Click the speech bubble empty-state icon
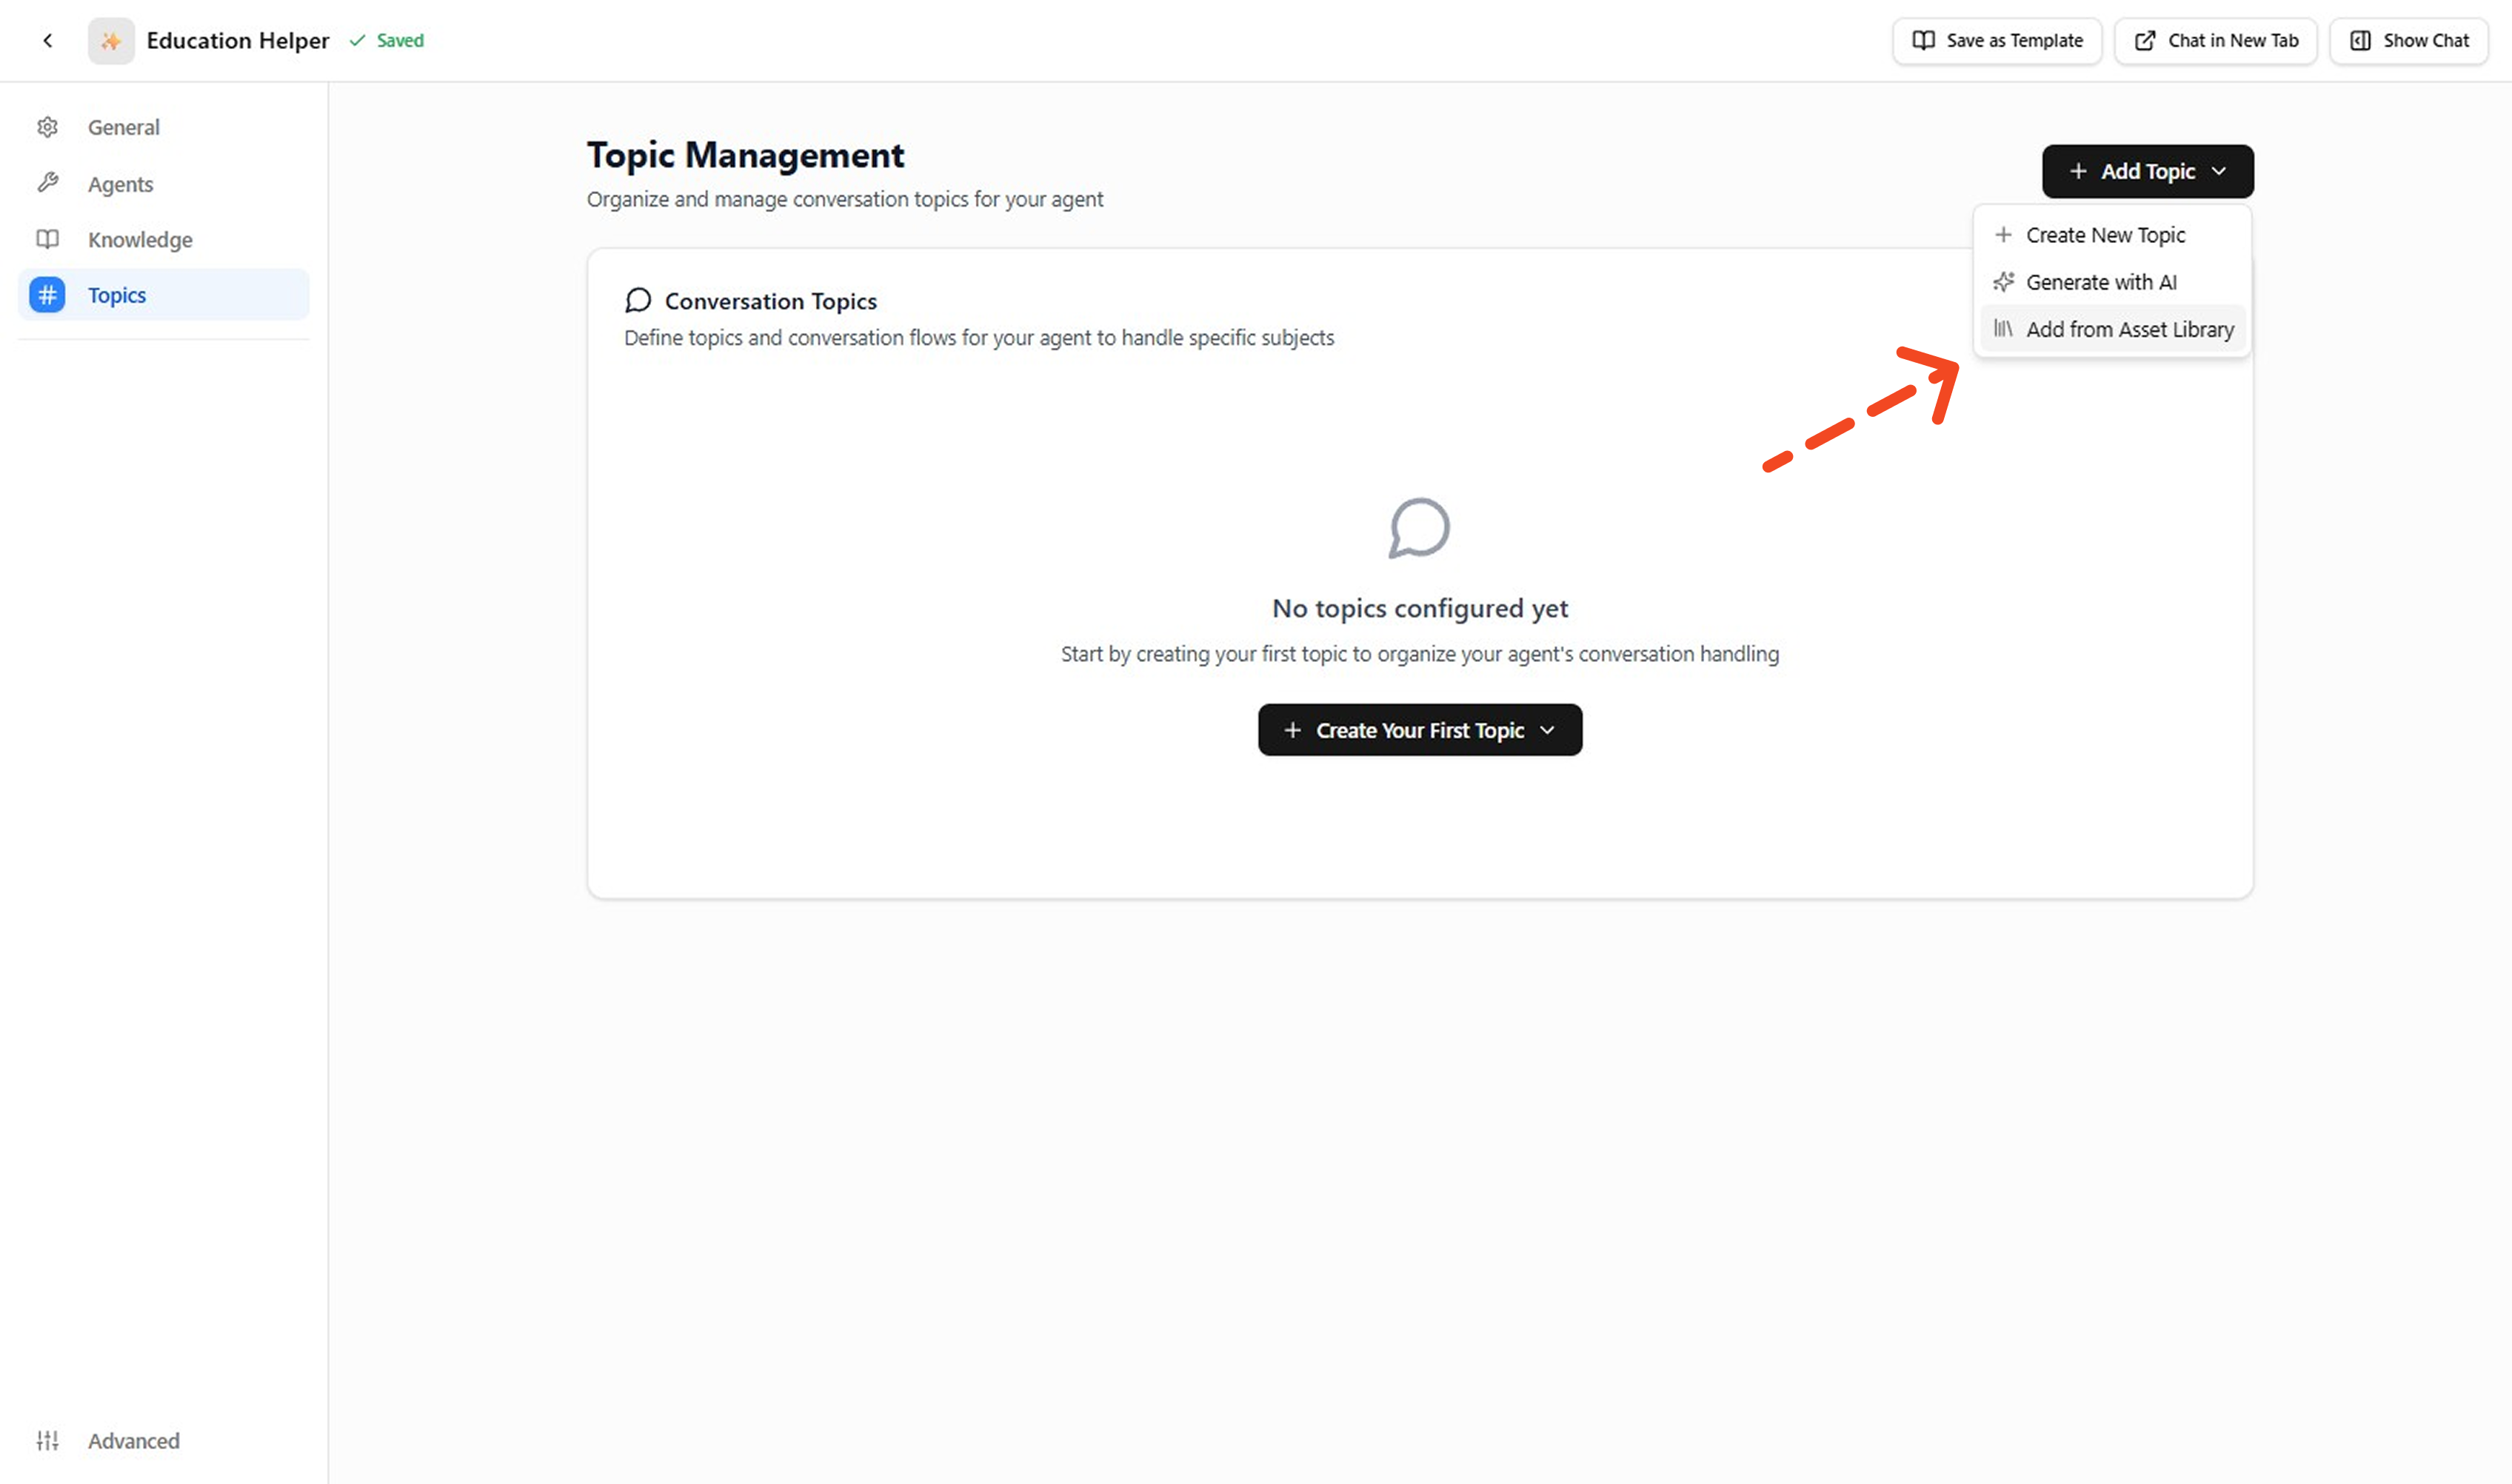The width and height of the screenshot is (2512, 1484). coord(1419,528)
